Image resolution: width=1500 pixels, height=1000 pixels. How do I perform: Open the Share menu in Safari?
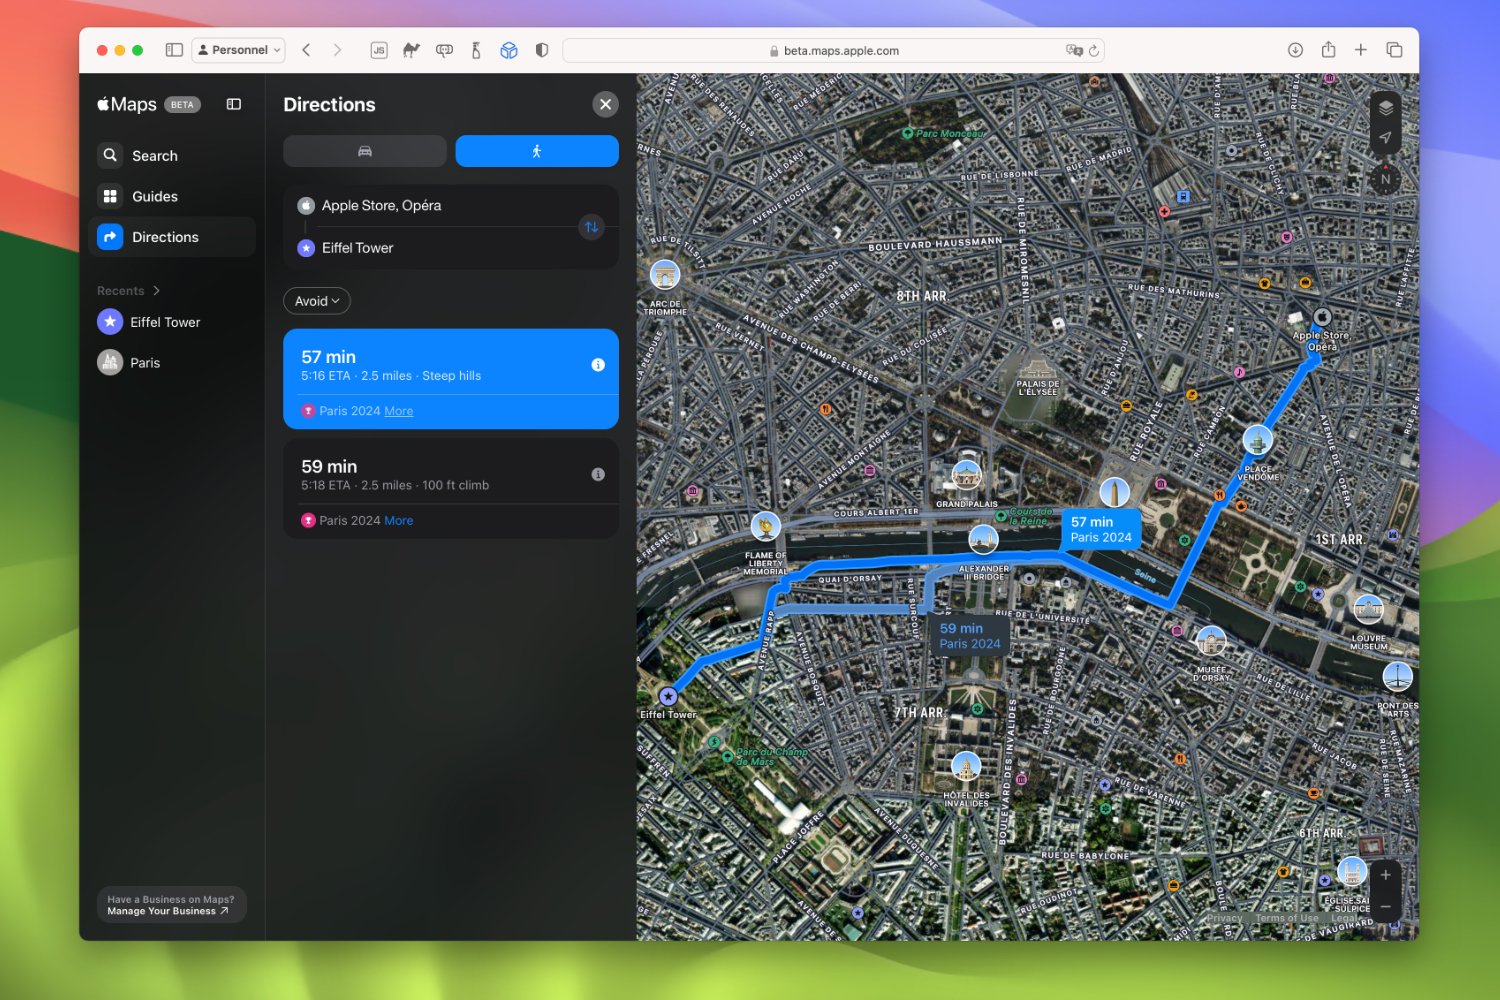click(1328, 50)
